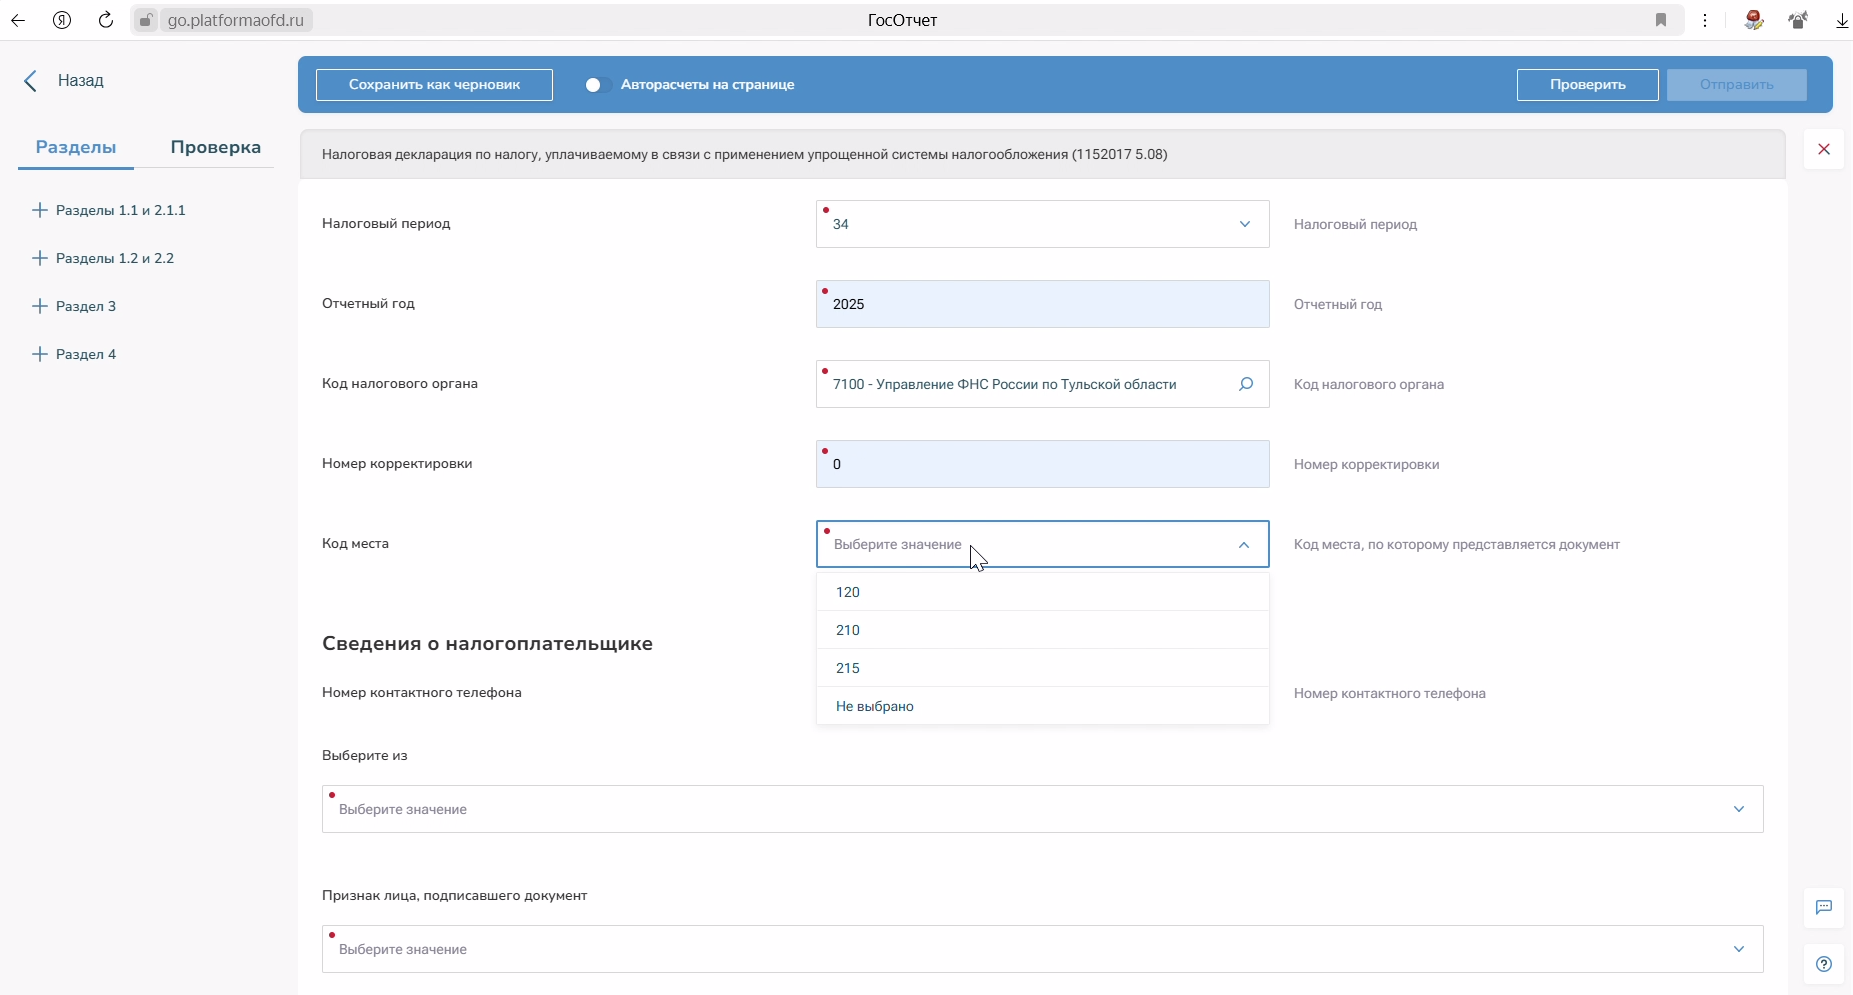Expand Разделы 1.1 и 2.1.1 section

[x=40, y=210]
